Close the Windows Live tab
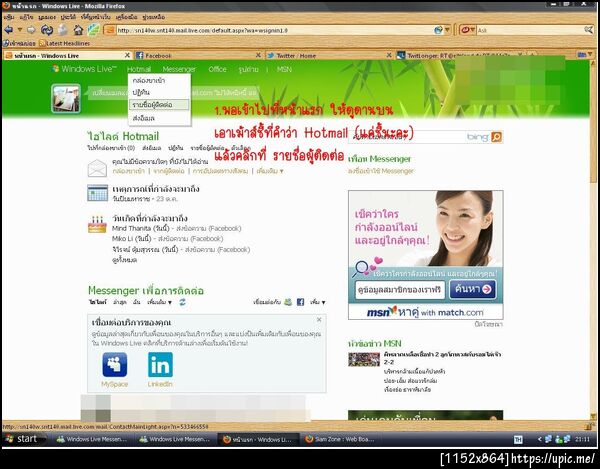The image size is (600, 469). (127, 55)
